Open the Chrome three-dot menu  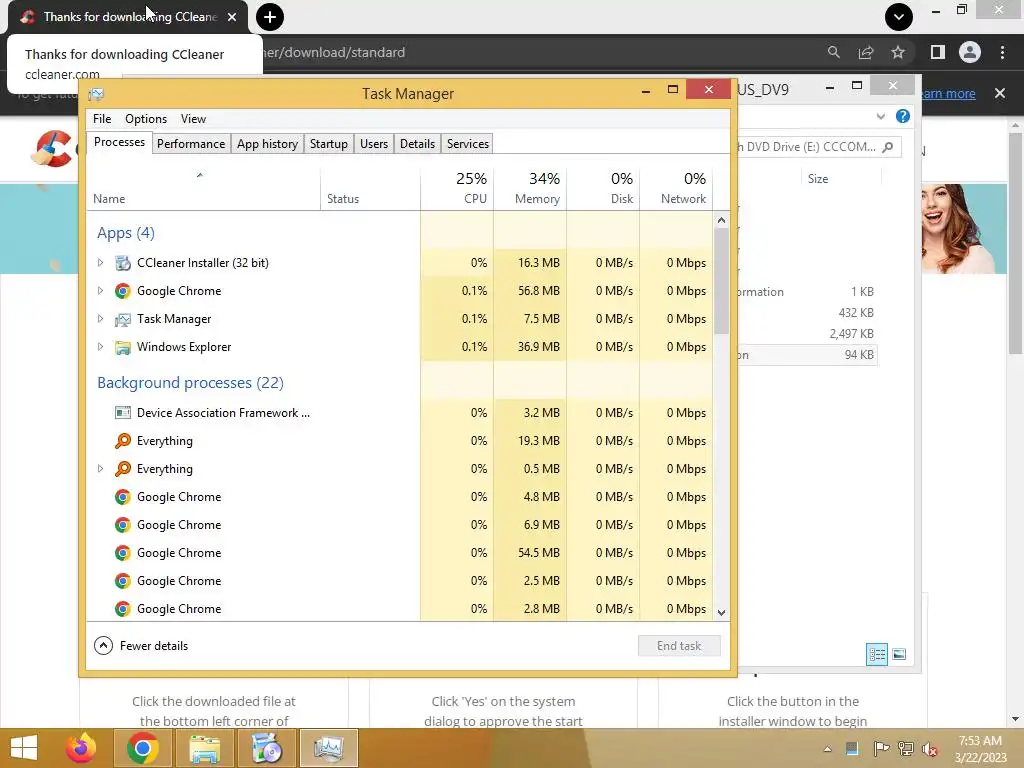(1002, 52)
